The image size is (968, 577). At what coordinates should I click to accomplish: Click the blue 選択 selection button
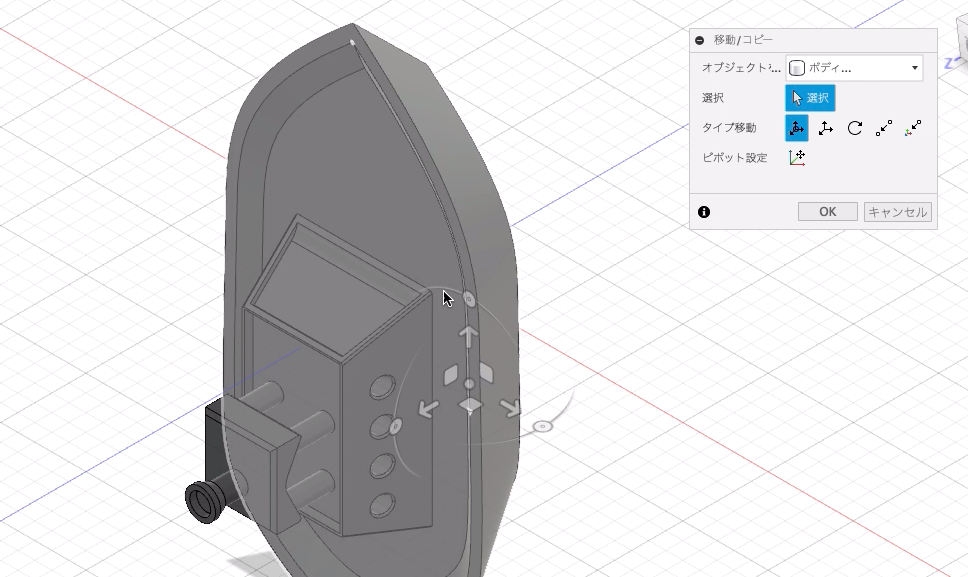(x=810, y=98)
